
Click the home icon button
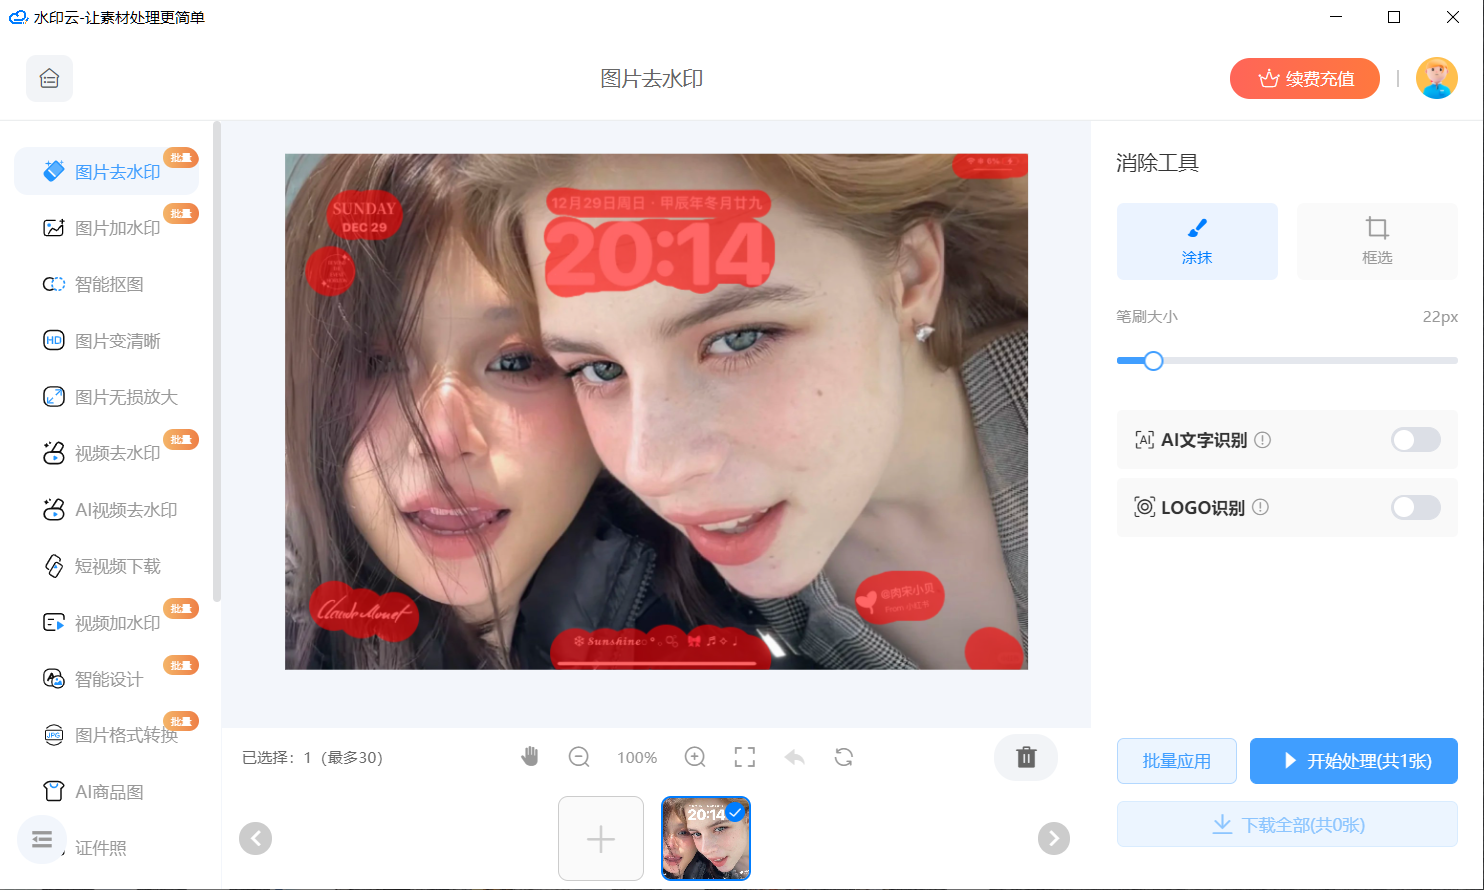click(x=49, y=79)
